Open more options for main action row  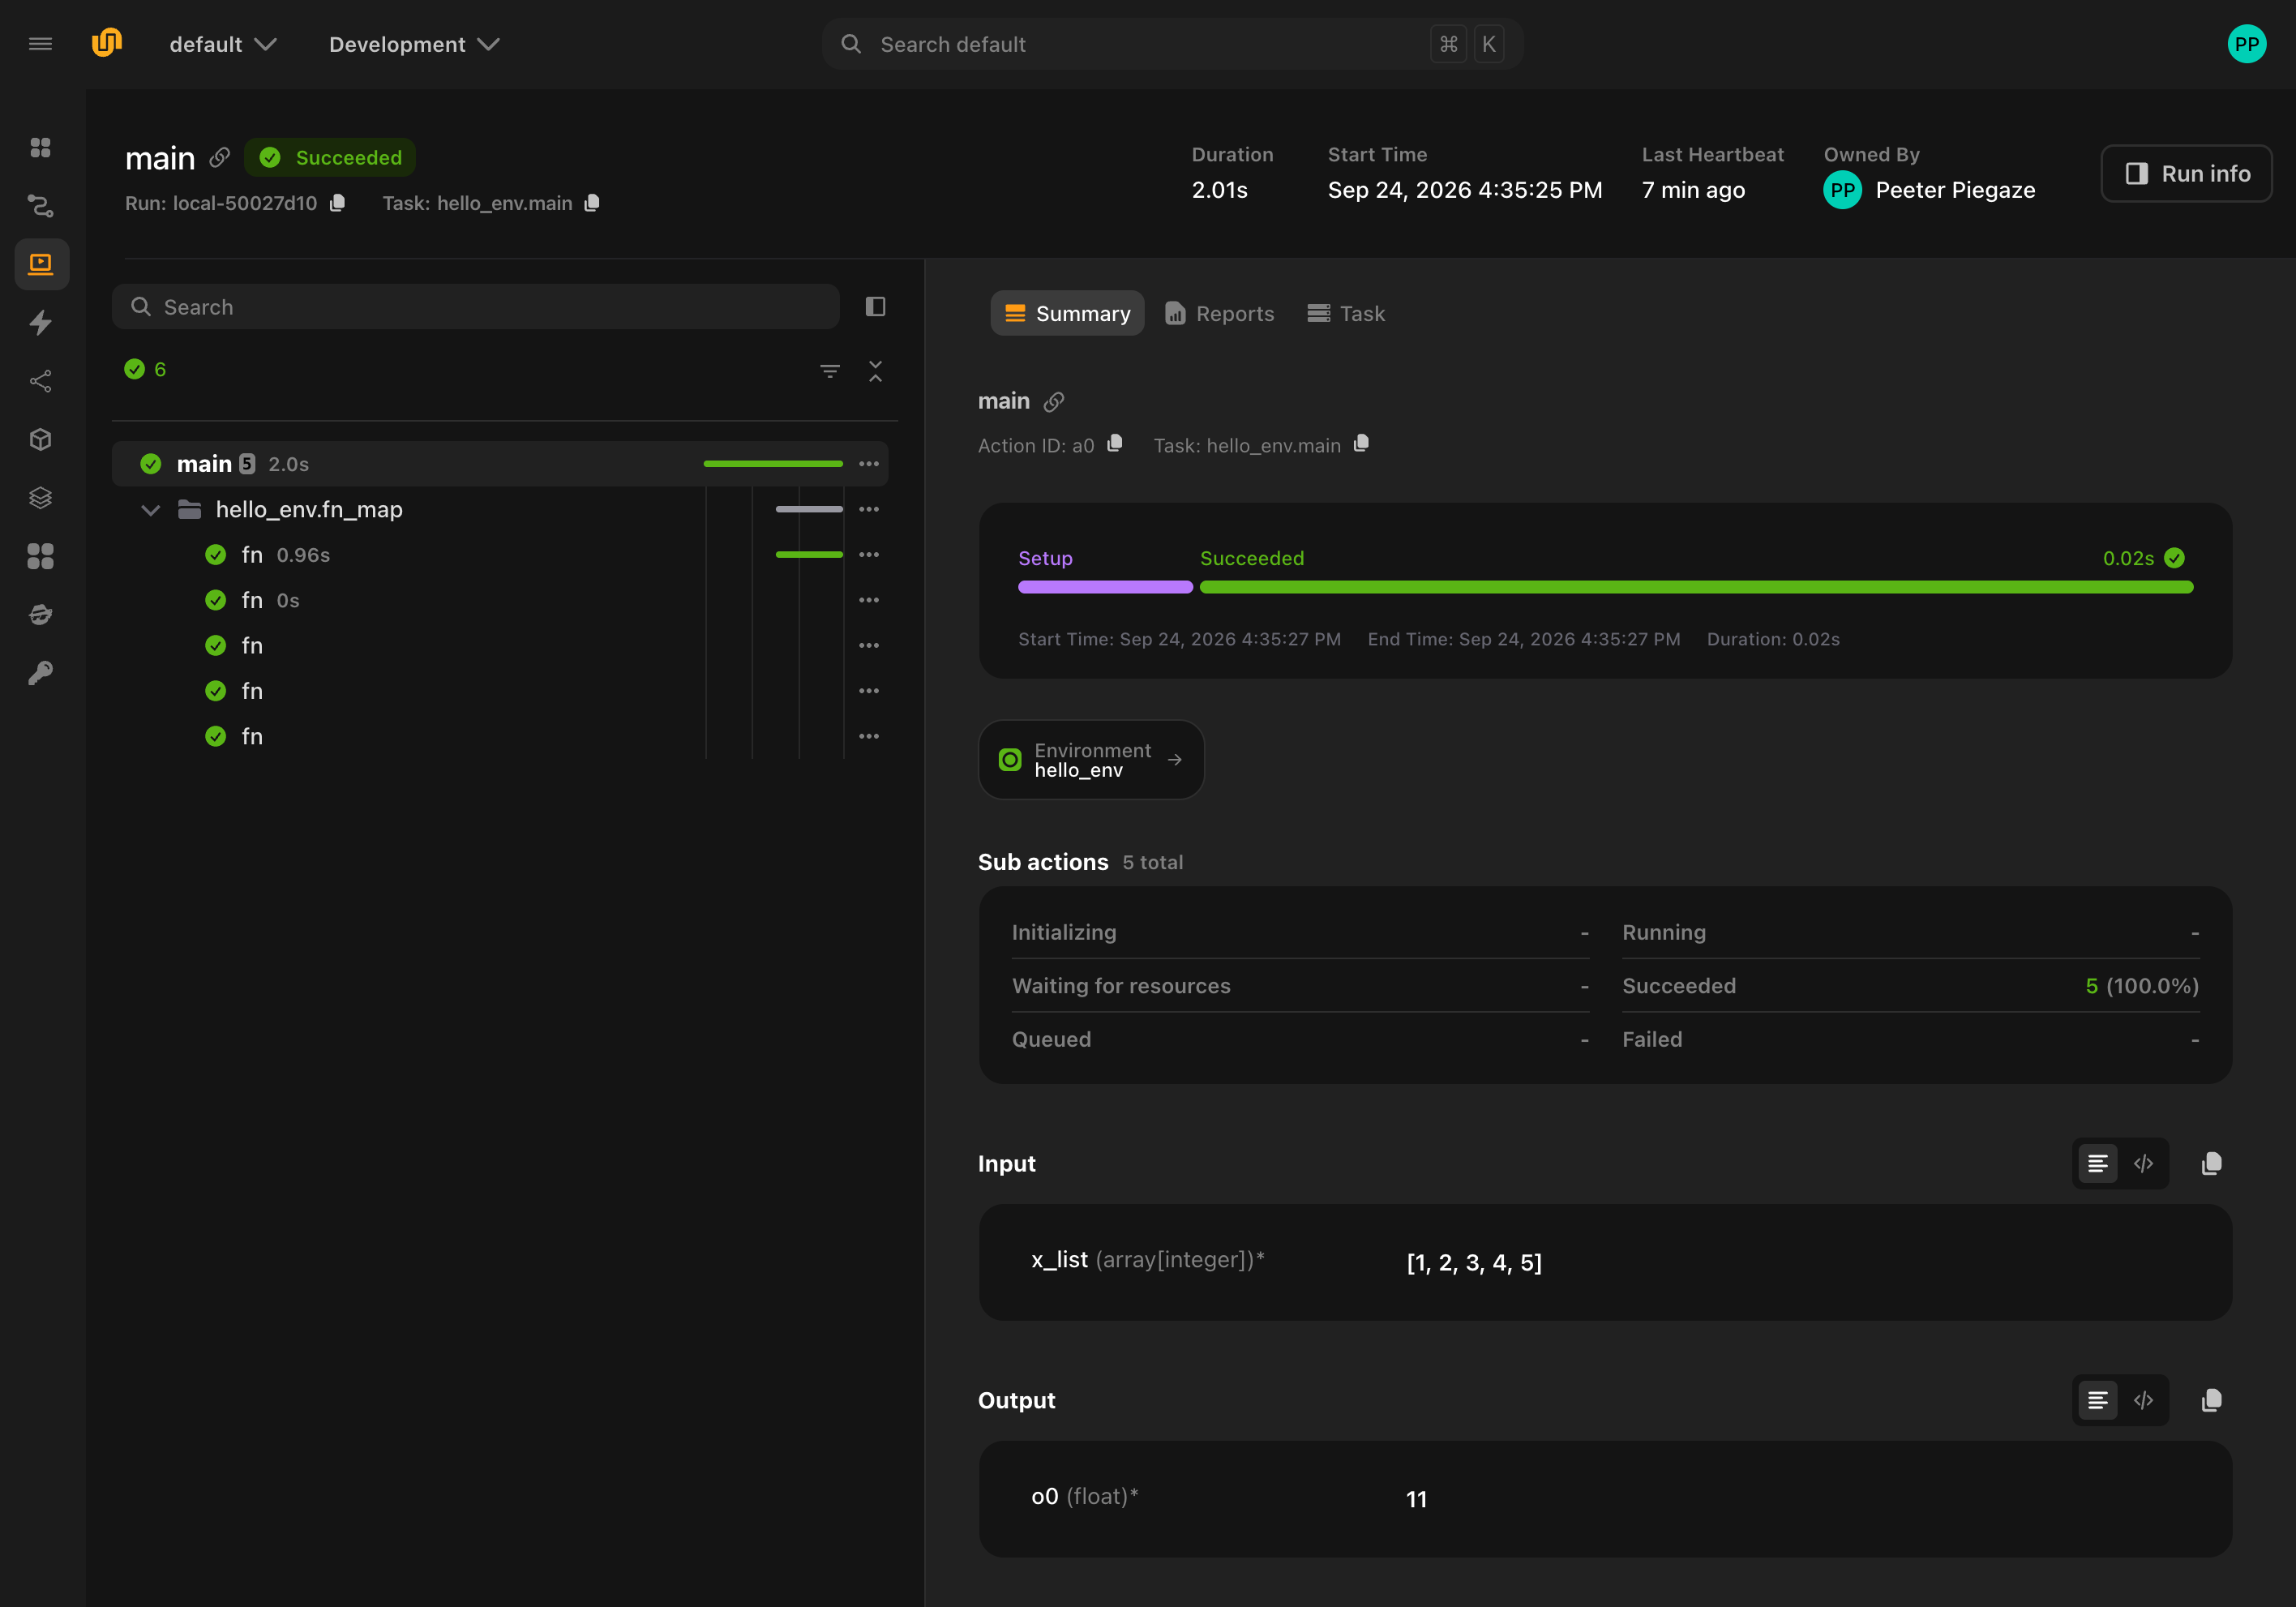[x=869, y=464]
